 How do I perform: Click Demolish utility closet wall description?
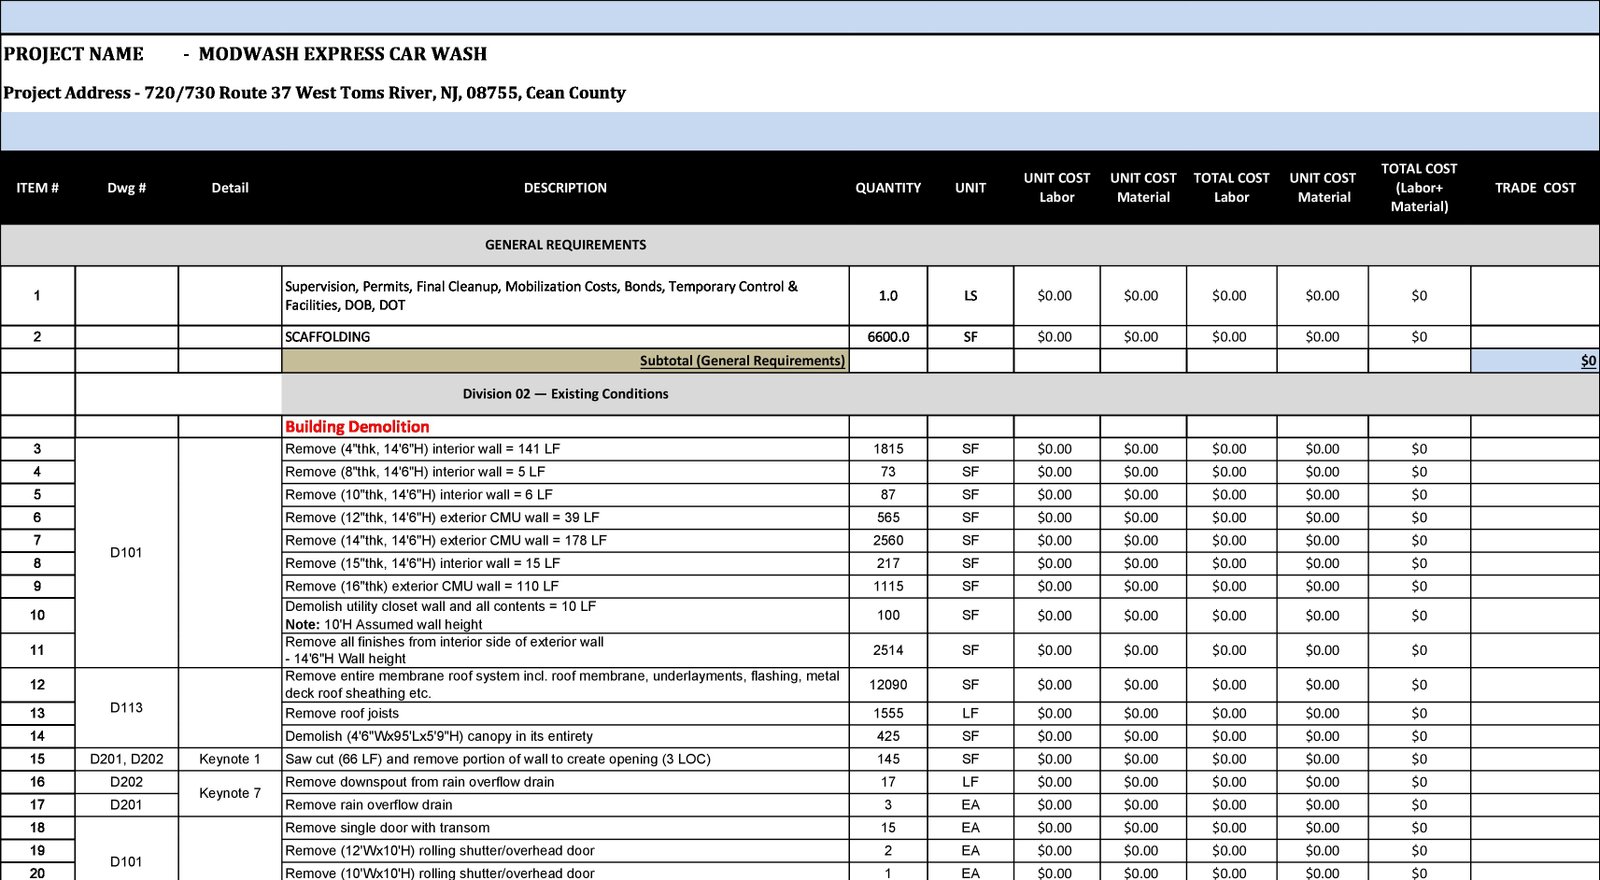(565, 616)
